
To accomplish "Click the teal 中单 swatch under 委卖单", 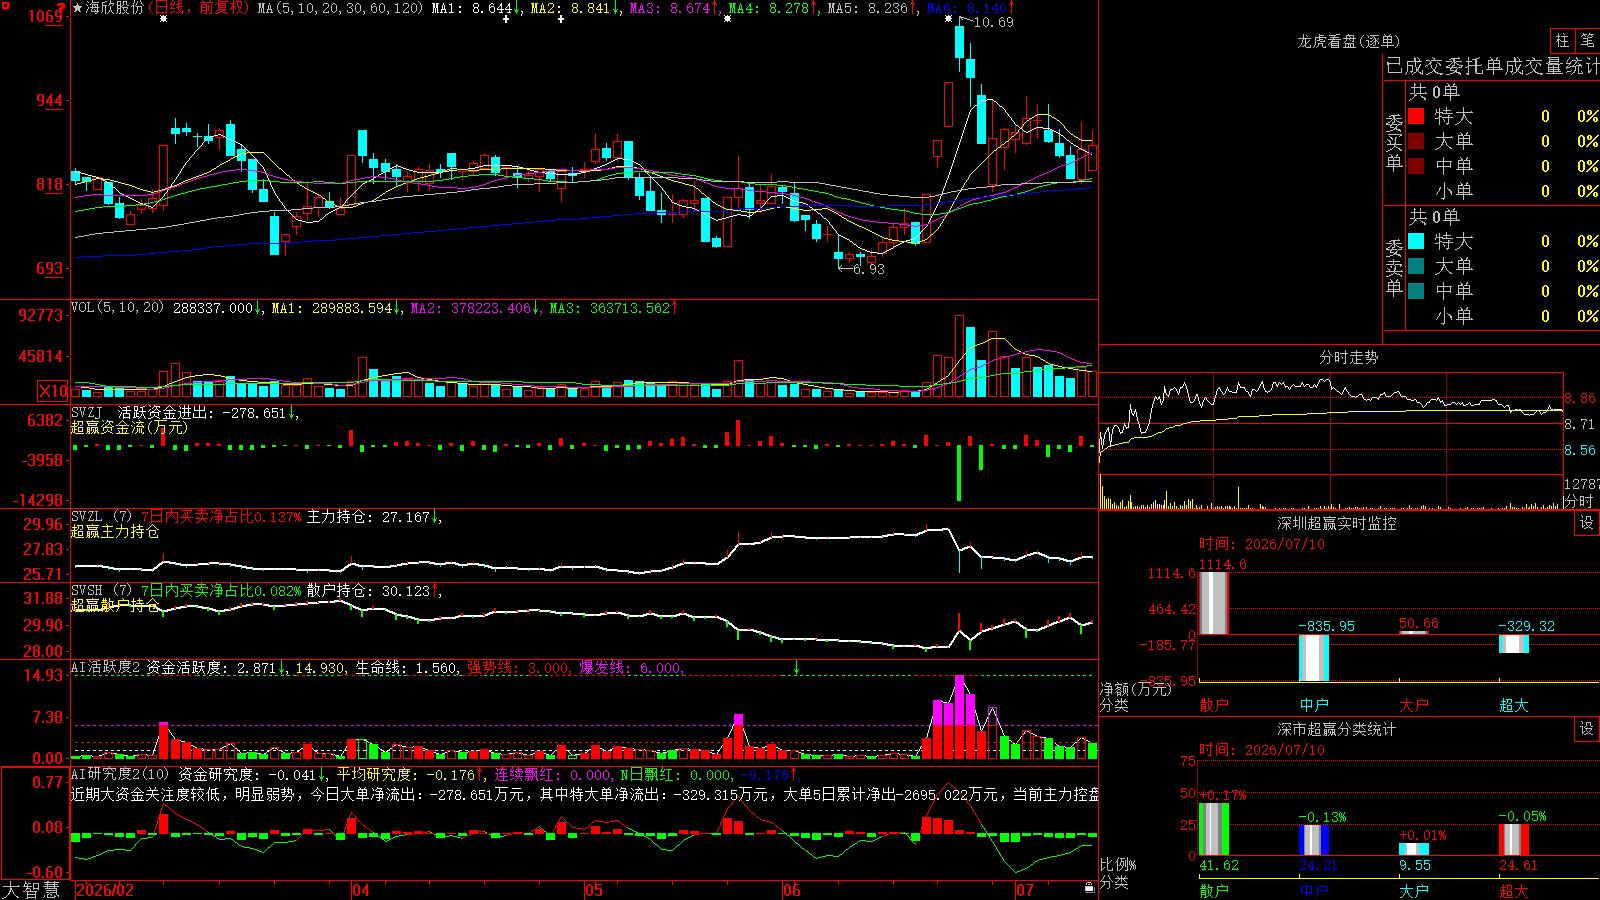I will tap(1416, 291).
